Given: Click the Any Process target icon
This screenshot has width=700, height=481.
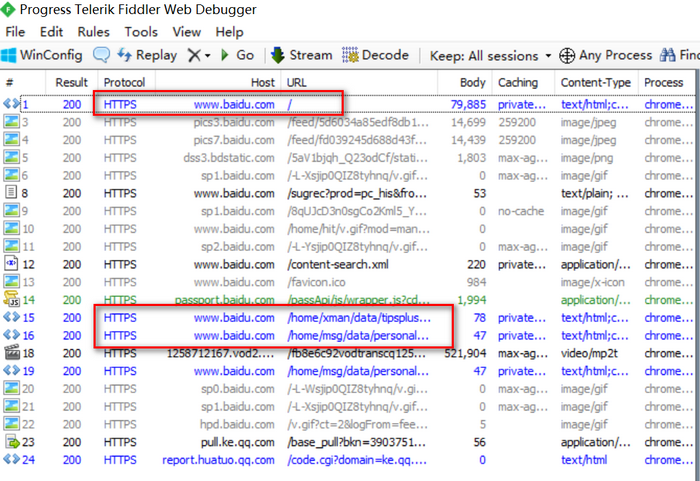Looking at the screenshot, I should point(567,56).
